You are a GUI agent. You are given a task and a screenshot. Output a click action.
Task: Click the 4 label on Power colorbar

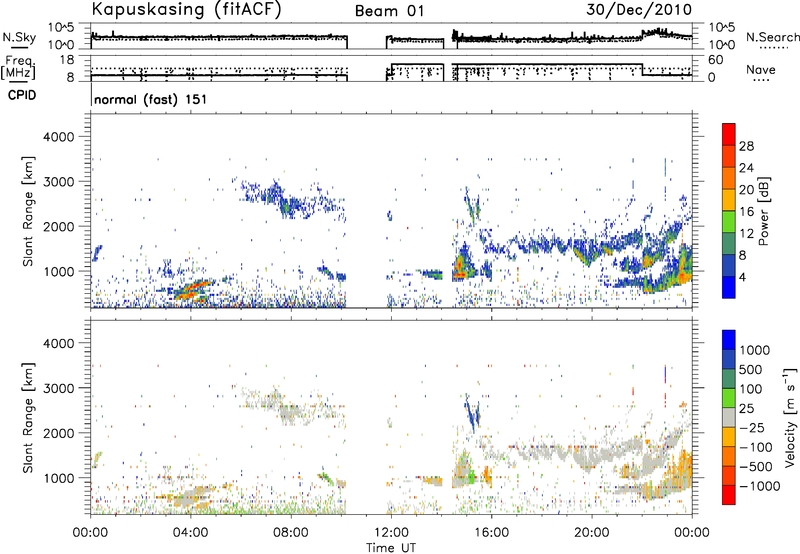click(743, 277)
